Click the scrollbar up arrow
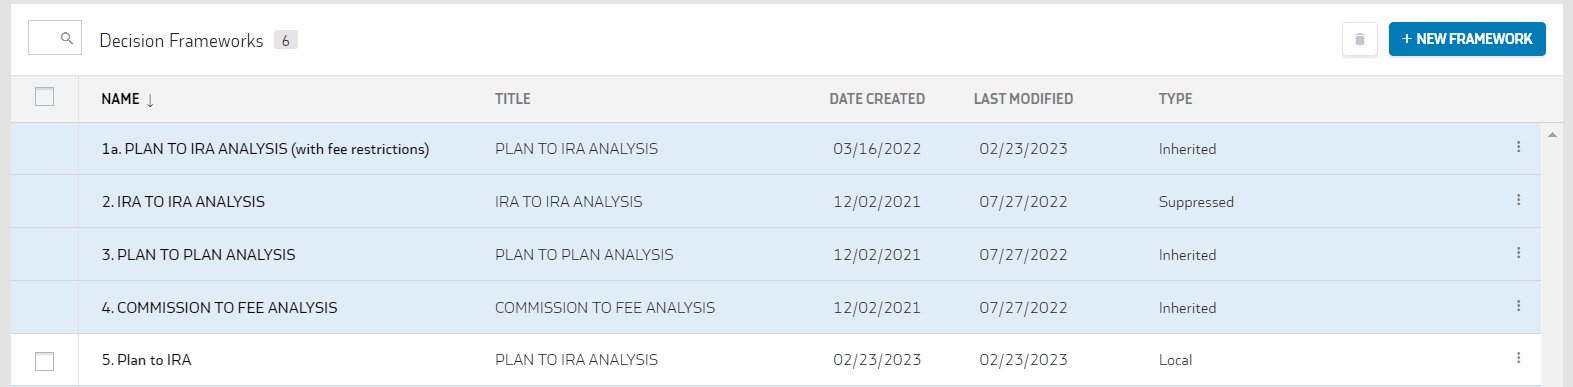The height and width of the screenshot is (387, 1573). (1552, 134)
